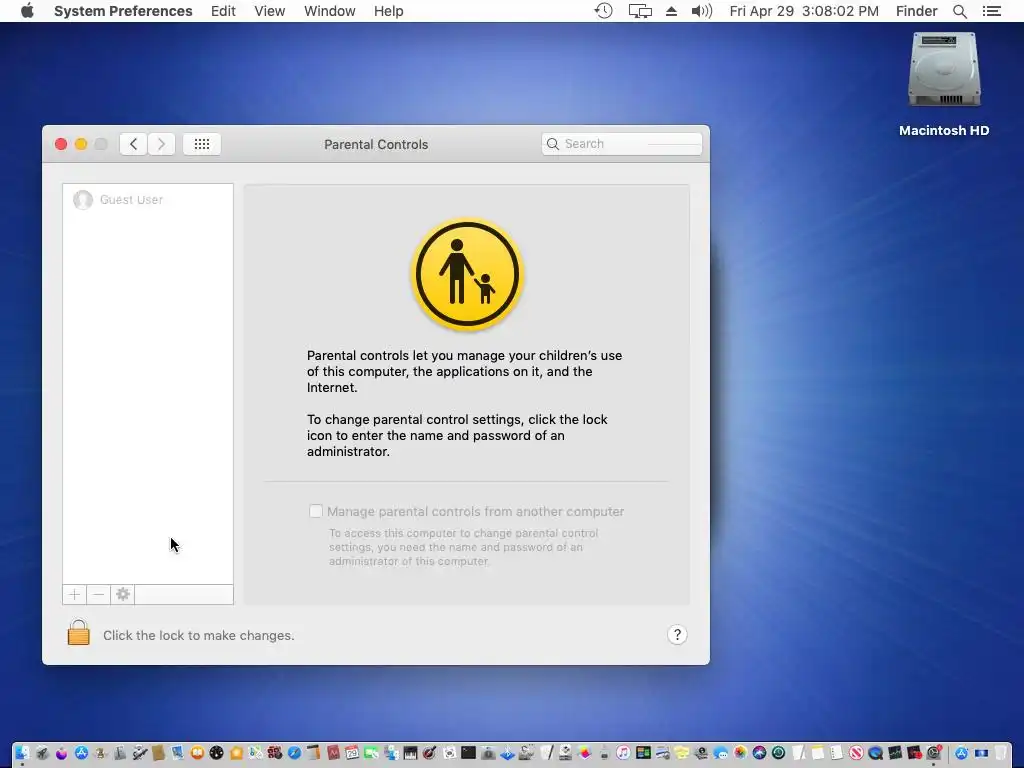Open the Apple menu

pos(27,11)
